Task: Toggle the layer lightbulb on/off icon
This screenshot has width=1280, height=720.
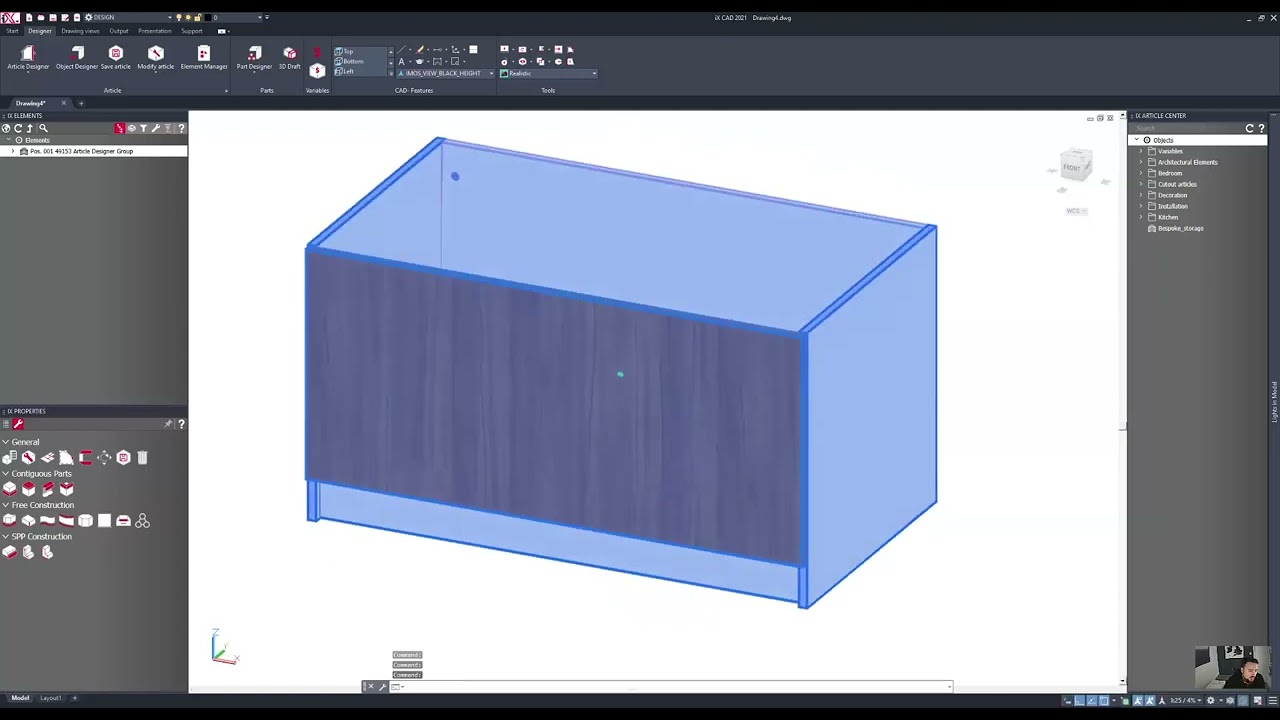Action: coord(178,17)
